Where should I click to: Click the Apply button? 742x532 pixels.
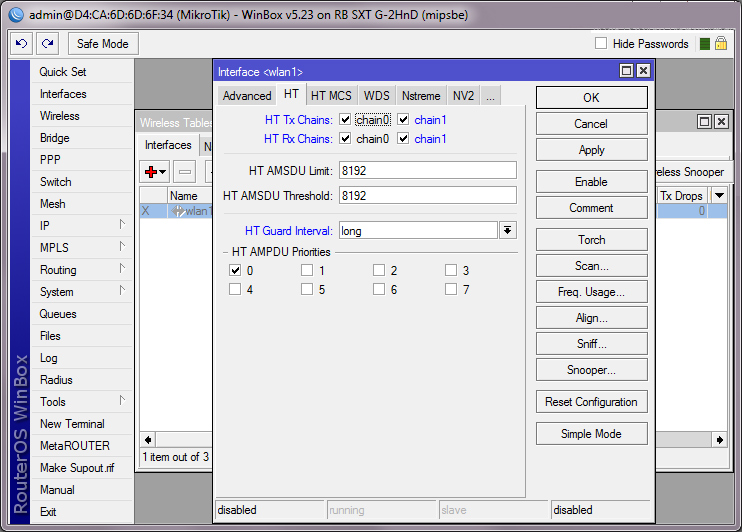click(591, 150)
